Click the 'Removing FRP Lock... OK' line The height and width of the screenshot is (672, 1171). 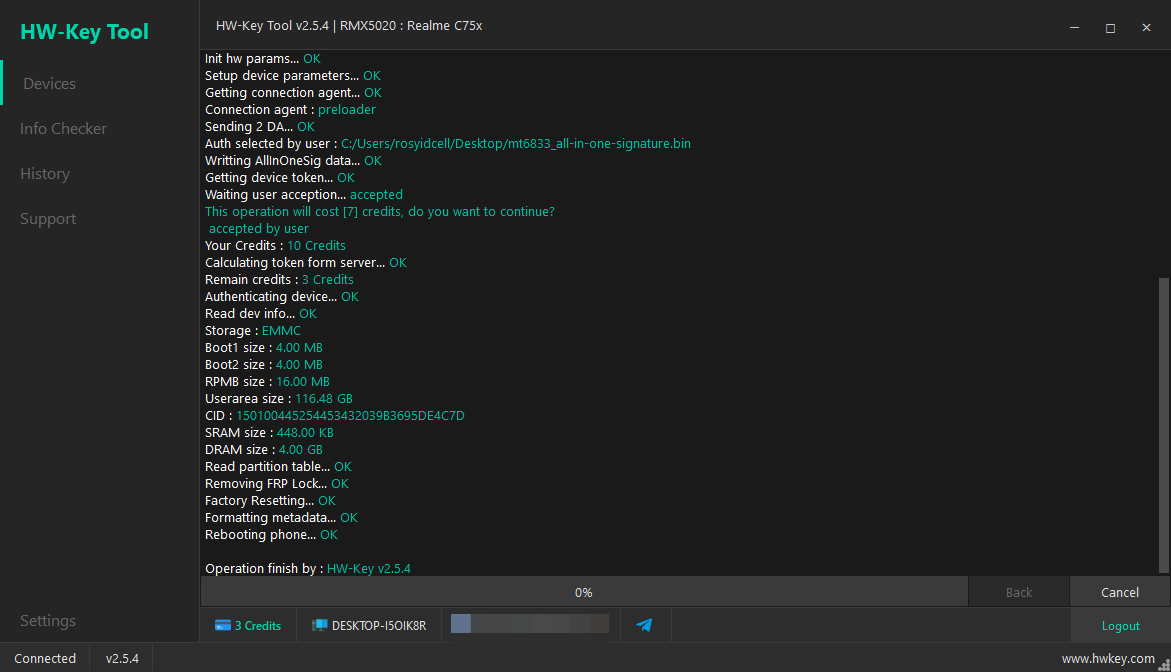point(277,484)
